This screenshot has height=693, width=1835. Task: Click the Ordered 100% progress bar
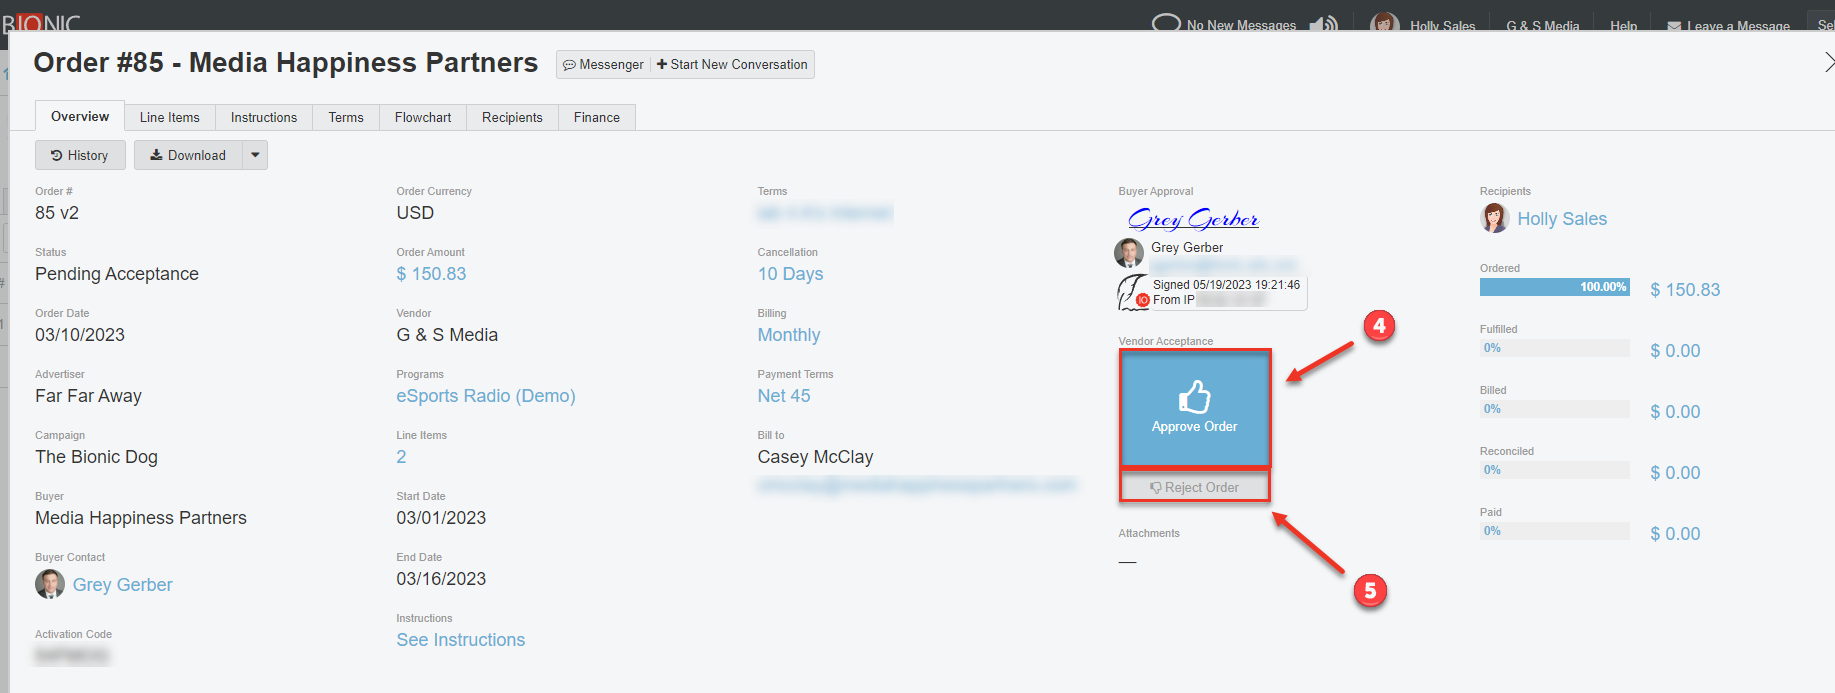[x=1554, y=287]
